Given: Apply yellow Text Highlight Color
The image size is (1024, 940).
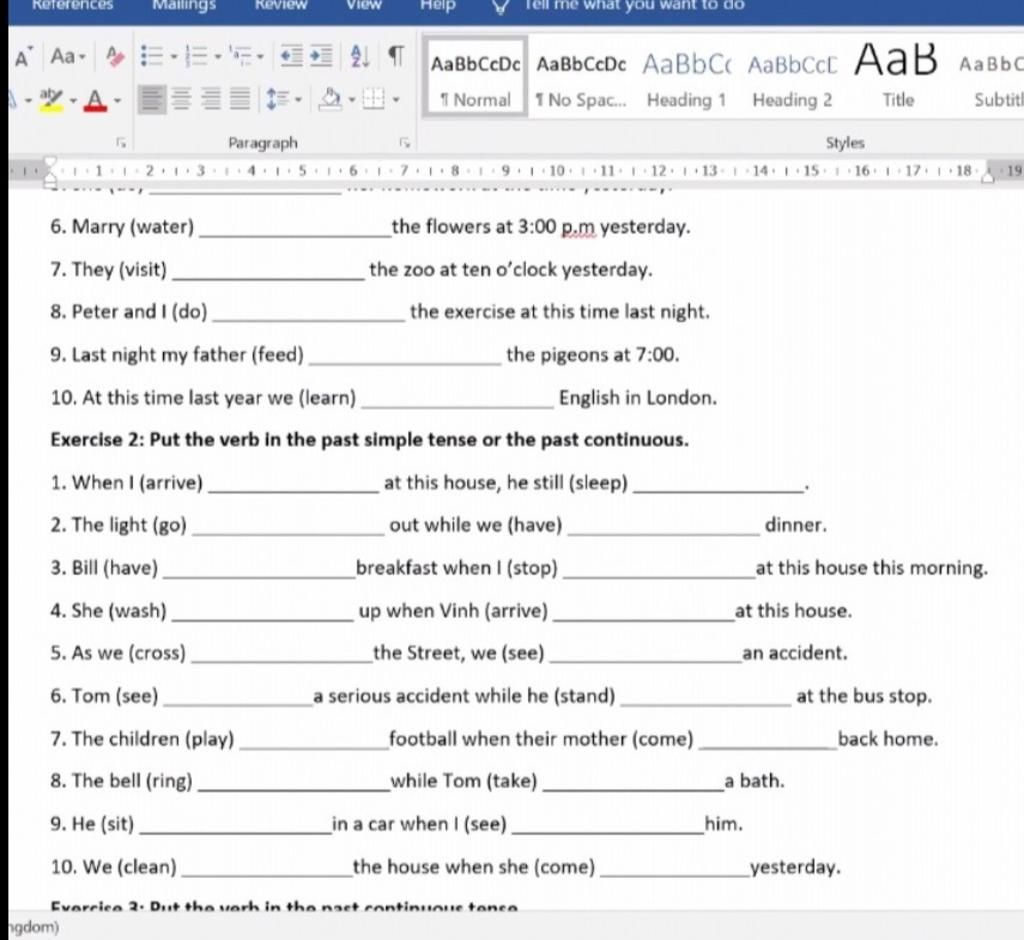Looking at the screenshot, I should (51, 99).
